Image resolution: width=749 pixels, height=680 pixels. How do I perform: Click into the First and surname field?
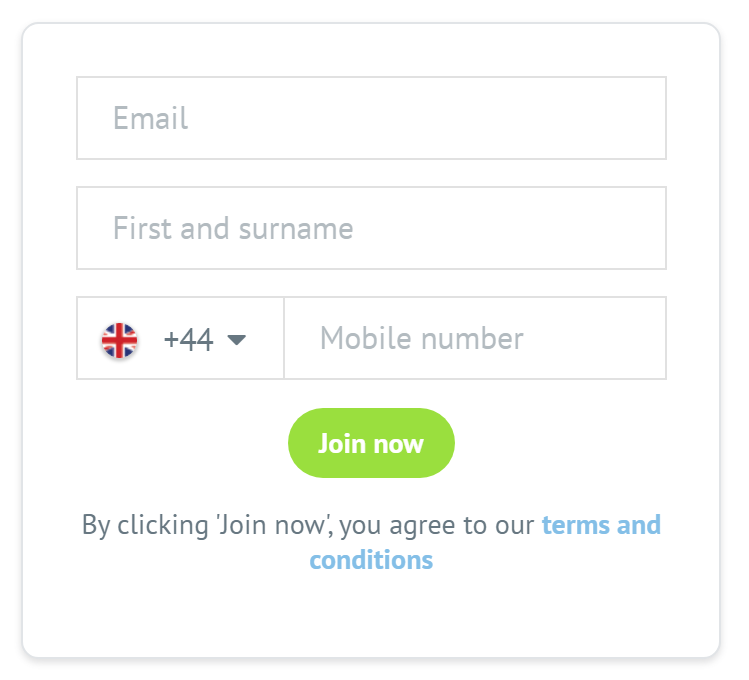coord(372,228)
